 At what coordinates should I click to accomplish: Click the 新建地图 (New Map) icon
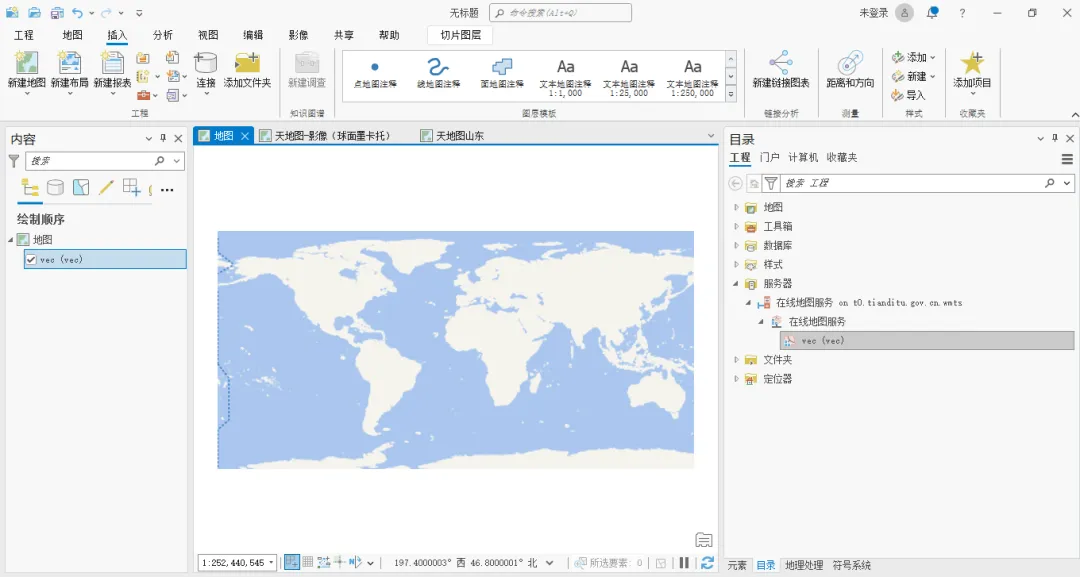(x=27, y=63)
